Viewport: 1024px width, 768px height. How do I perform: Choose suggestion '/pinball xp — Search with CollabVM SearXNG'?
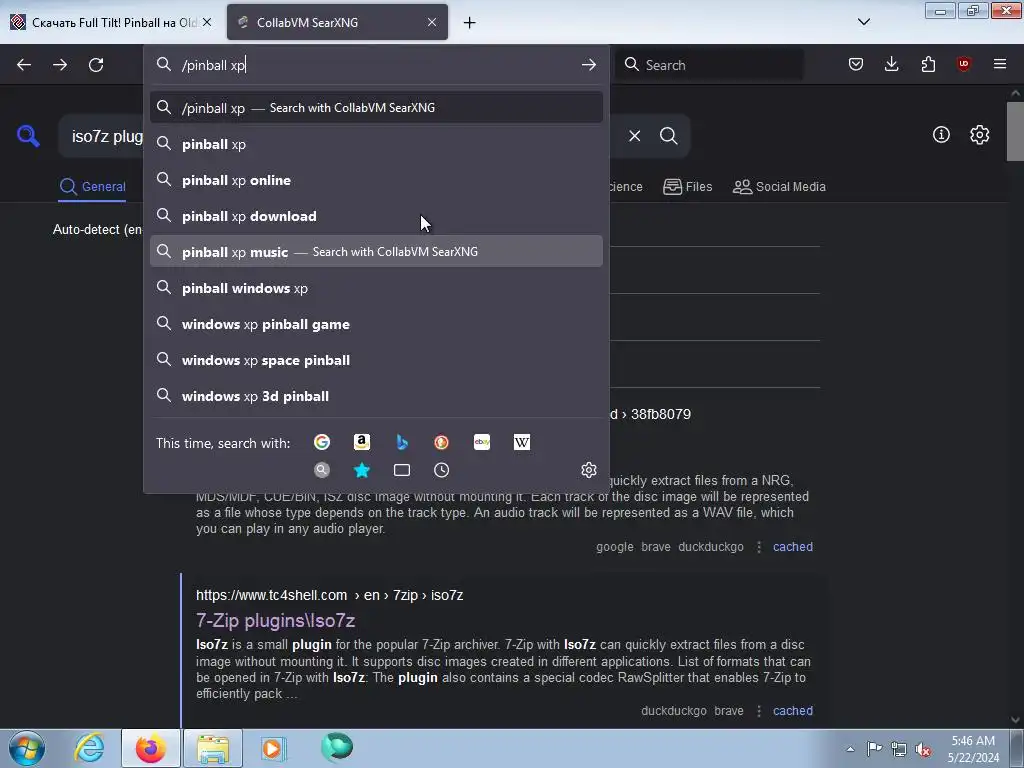click(x=376, y=108)
